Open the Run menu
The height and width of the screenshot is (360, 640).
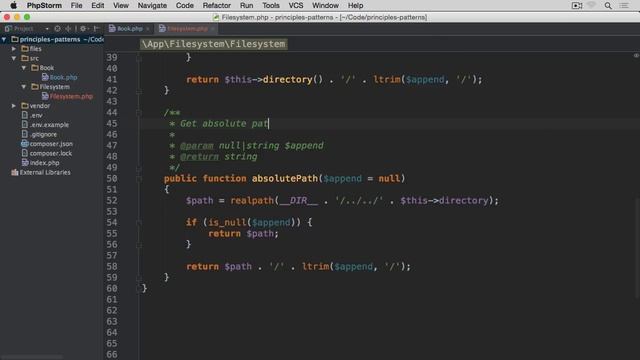(247, 5)
